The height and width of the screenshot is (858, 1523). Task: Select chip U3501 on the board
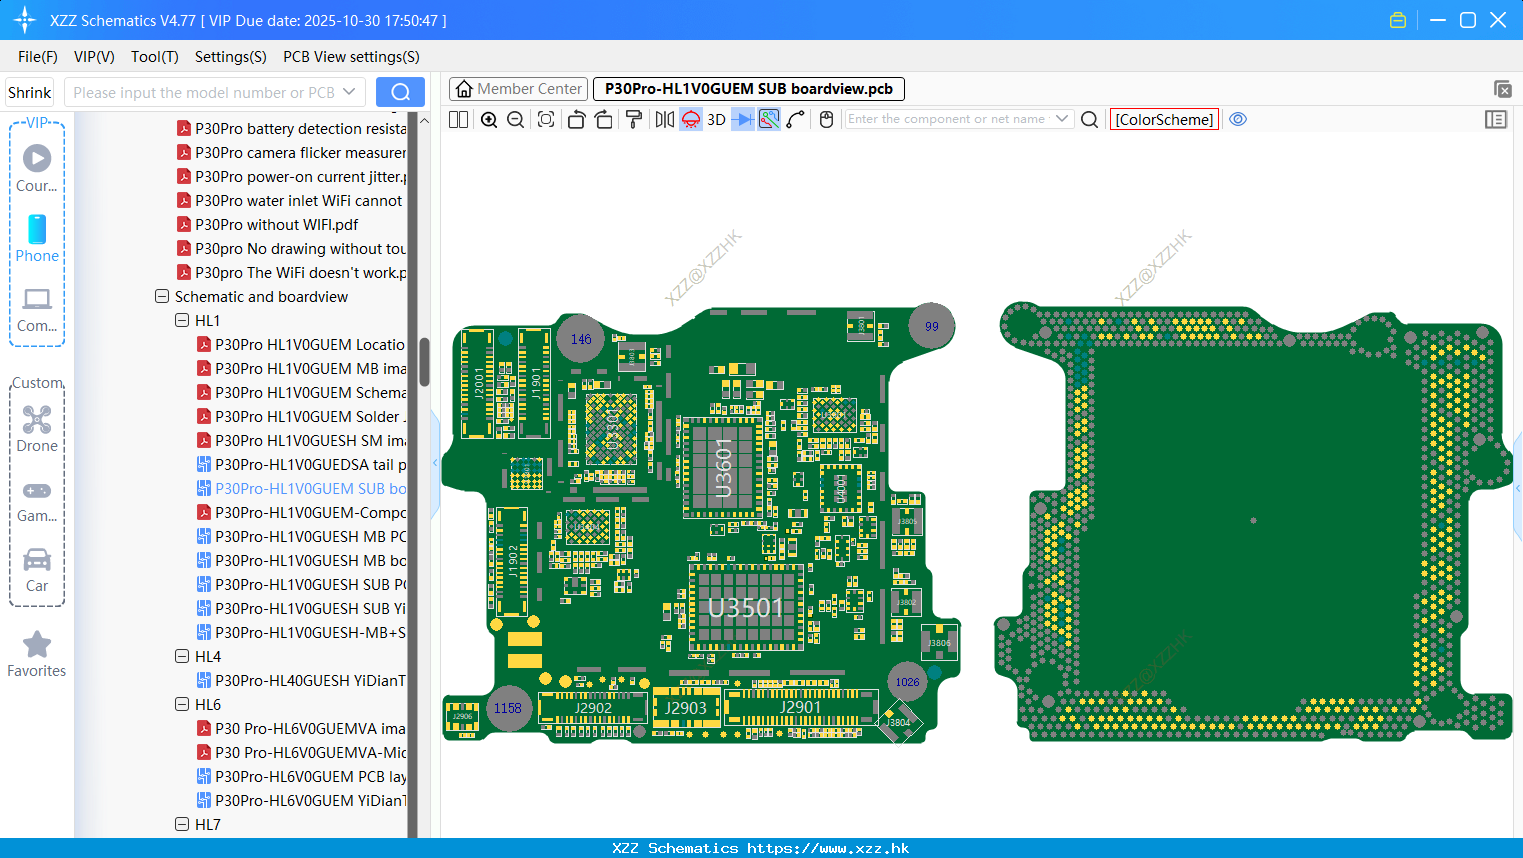click(x=746, y=607)
